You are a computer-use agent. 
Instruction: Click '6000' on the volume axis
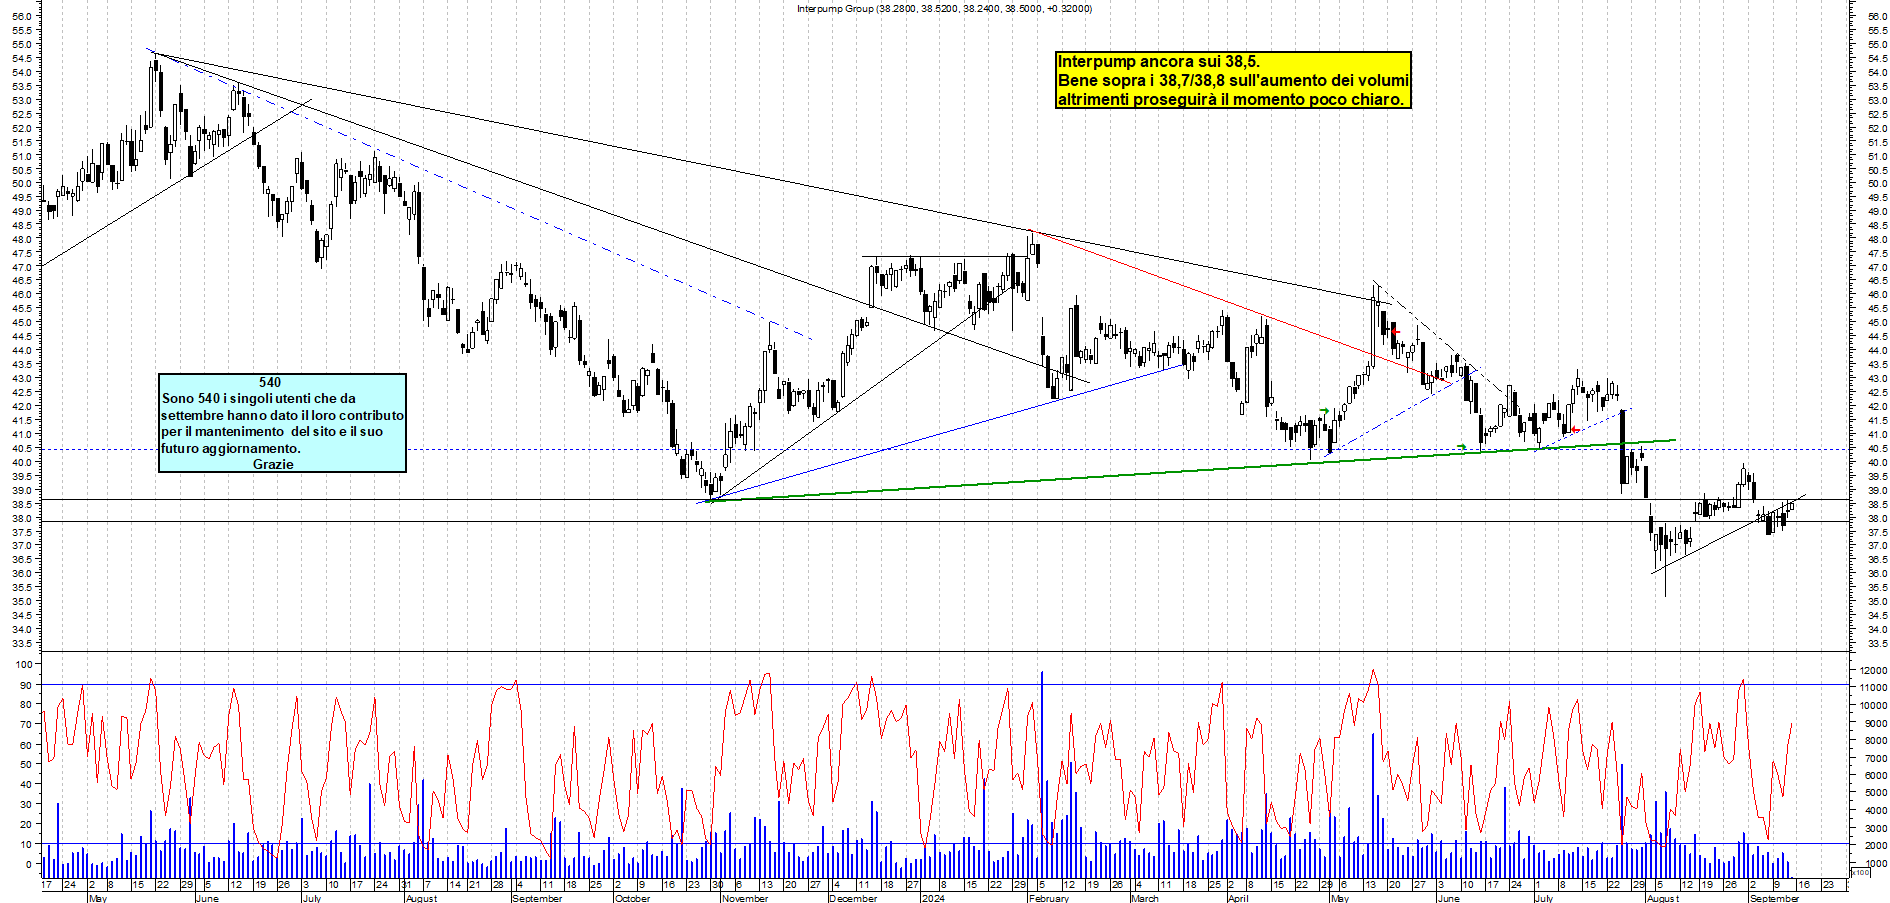point(1875,775)
